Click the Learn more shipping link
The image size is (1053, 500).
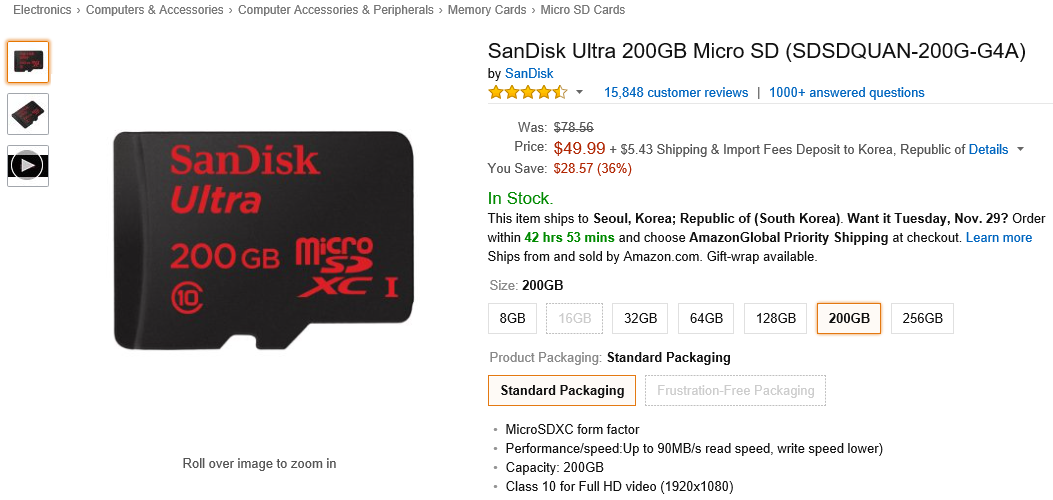pos(999,238)
